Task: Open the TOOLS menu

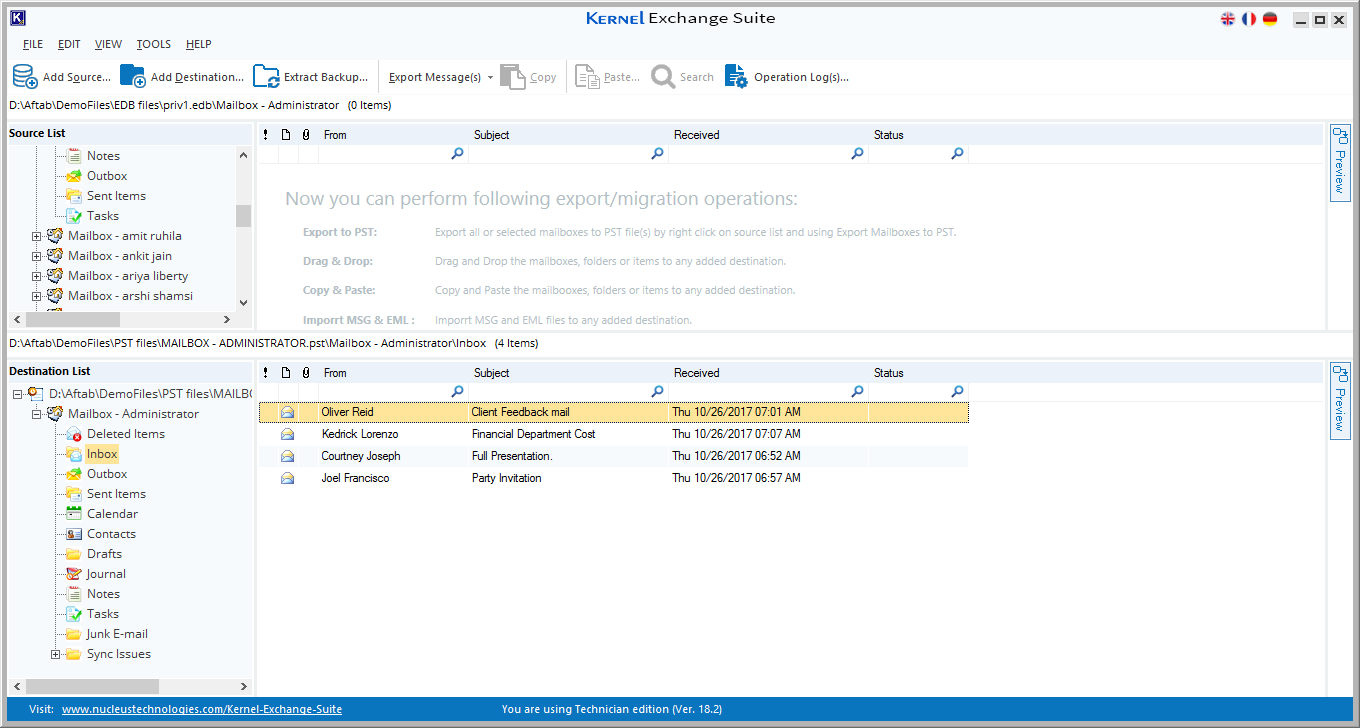Action: click(x=154, y=44)
